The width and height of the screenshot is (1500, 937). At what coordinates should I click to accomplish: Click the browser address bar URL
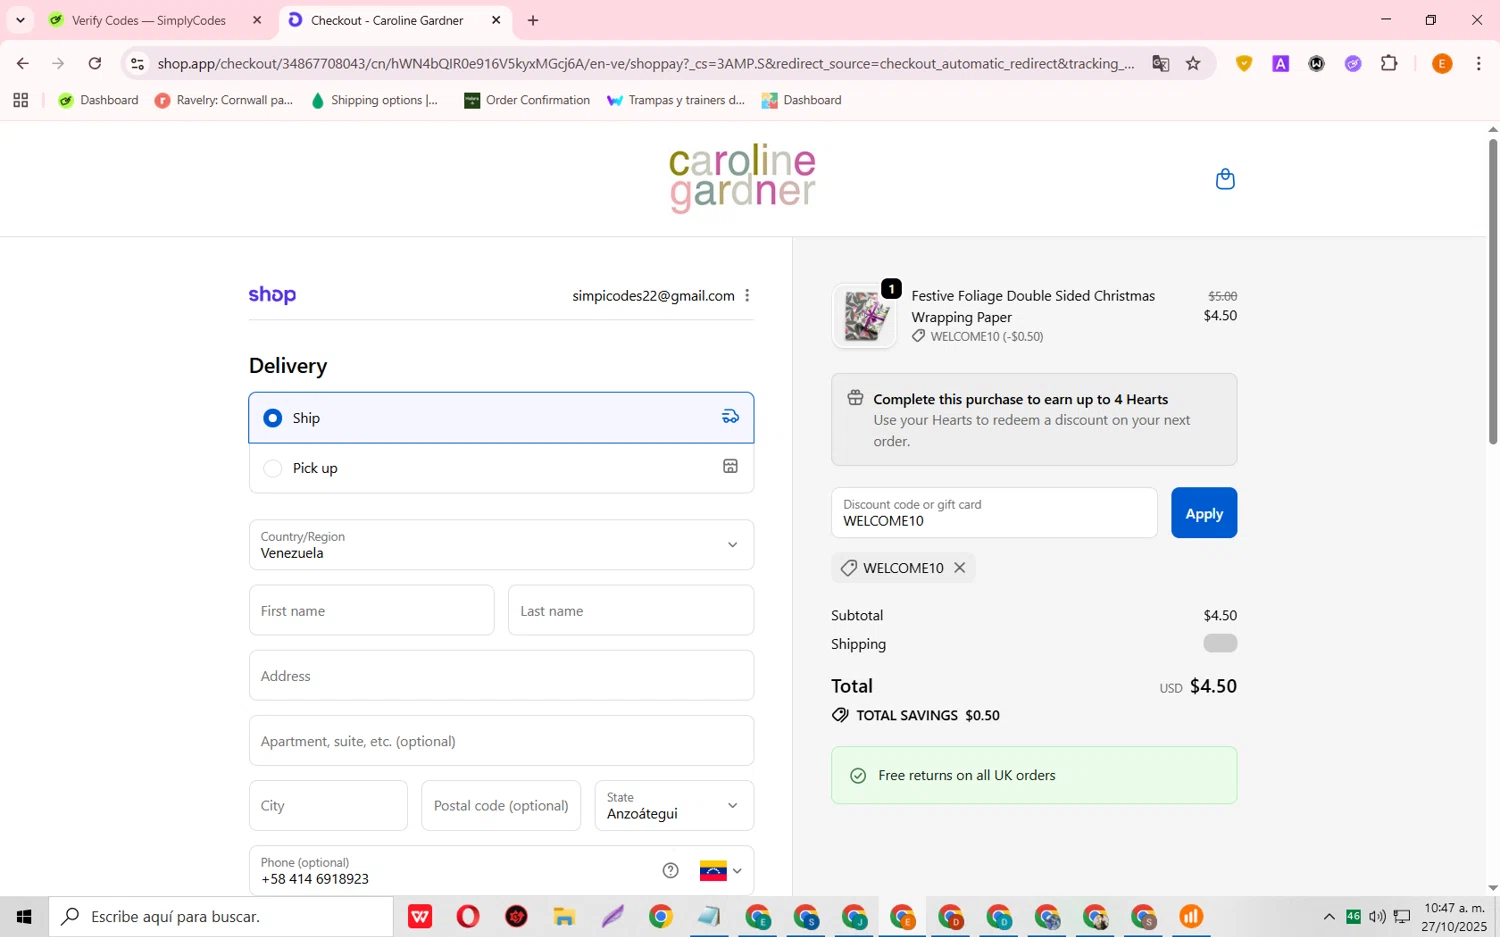coord(645,63)
